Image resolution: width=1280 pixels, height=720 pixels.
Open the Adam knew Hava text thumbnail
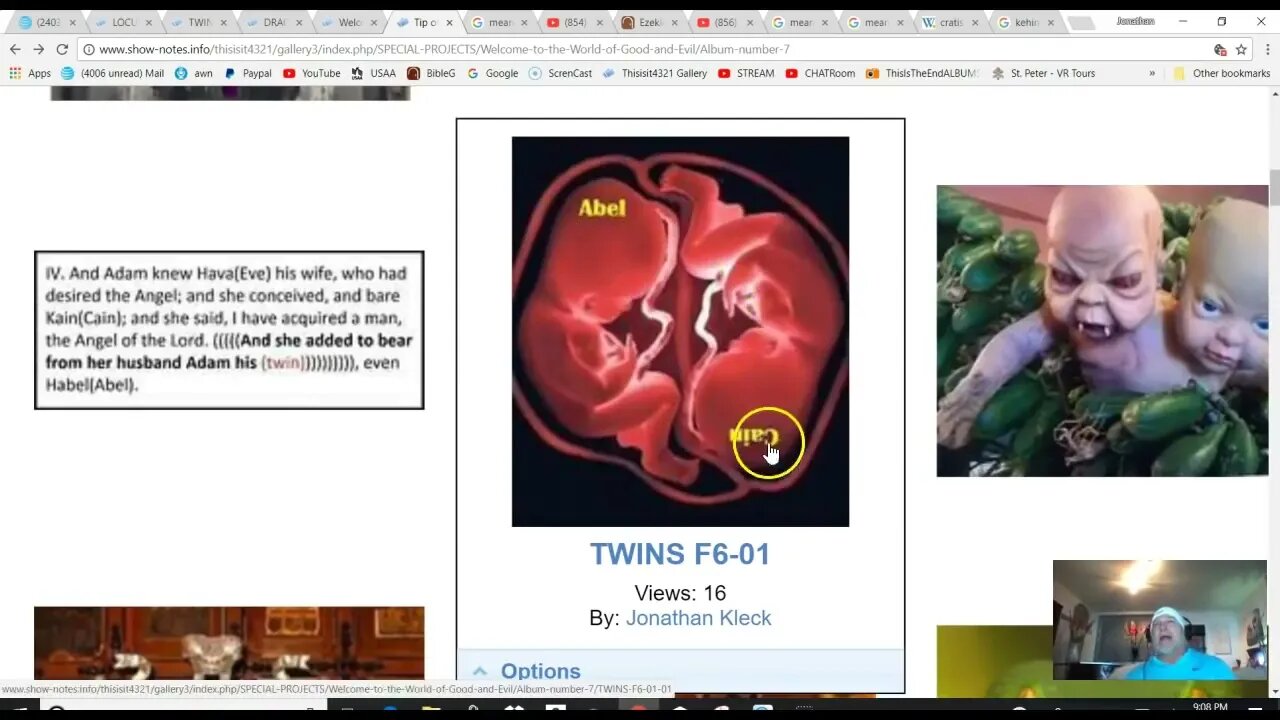pyautogui.click(x=229, y=330)
